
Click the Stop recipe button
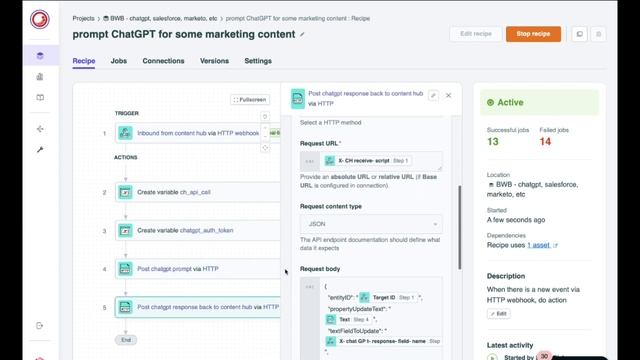click(x=533, y=34)
